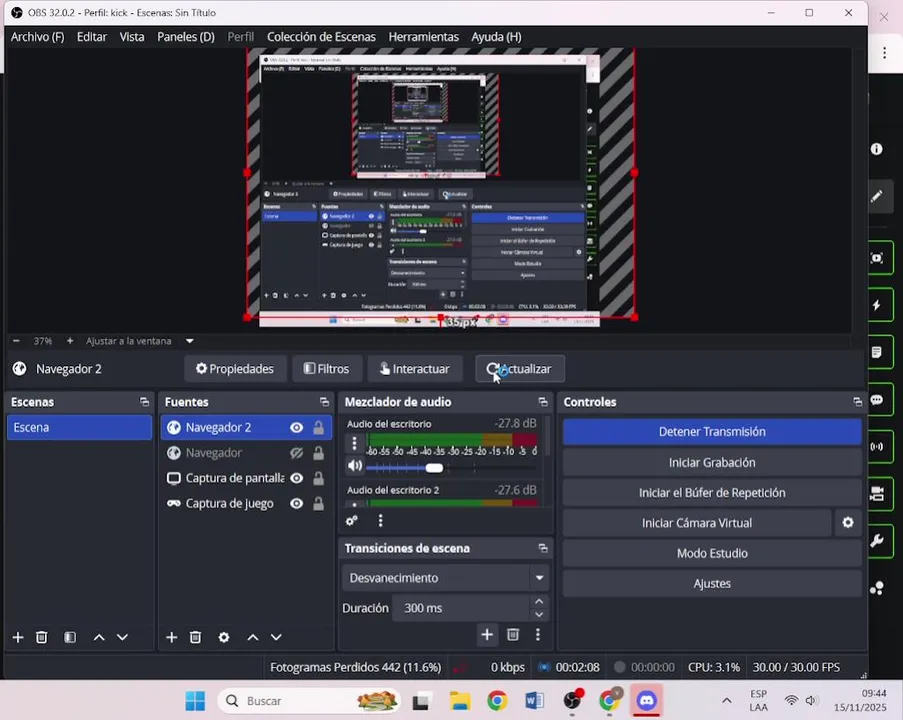
Task: Move scene down arrow in Escenas
Action: [122, 637]
